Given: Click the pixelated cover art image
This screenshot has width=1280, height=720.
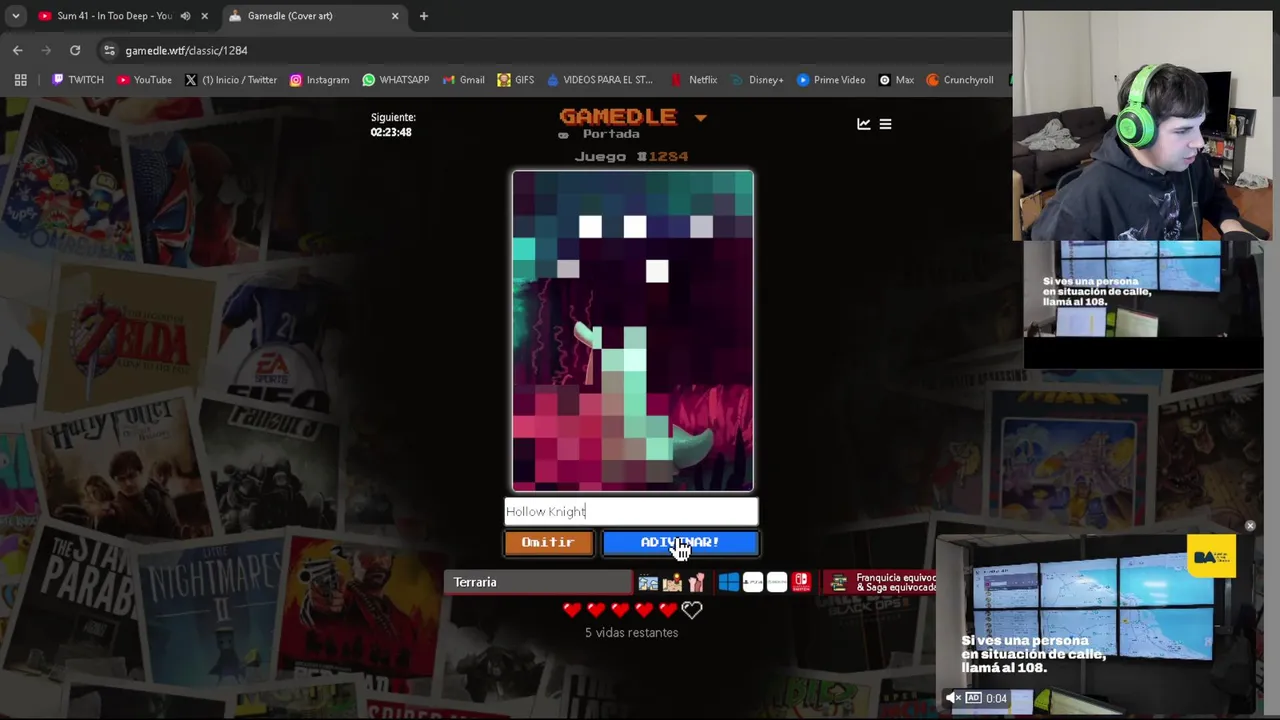Looking at the screenshot, I should [x=633, y=331].
